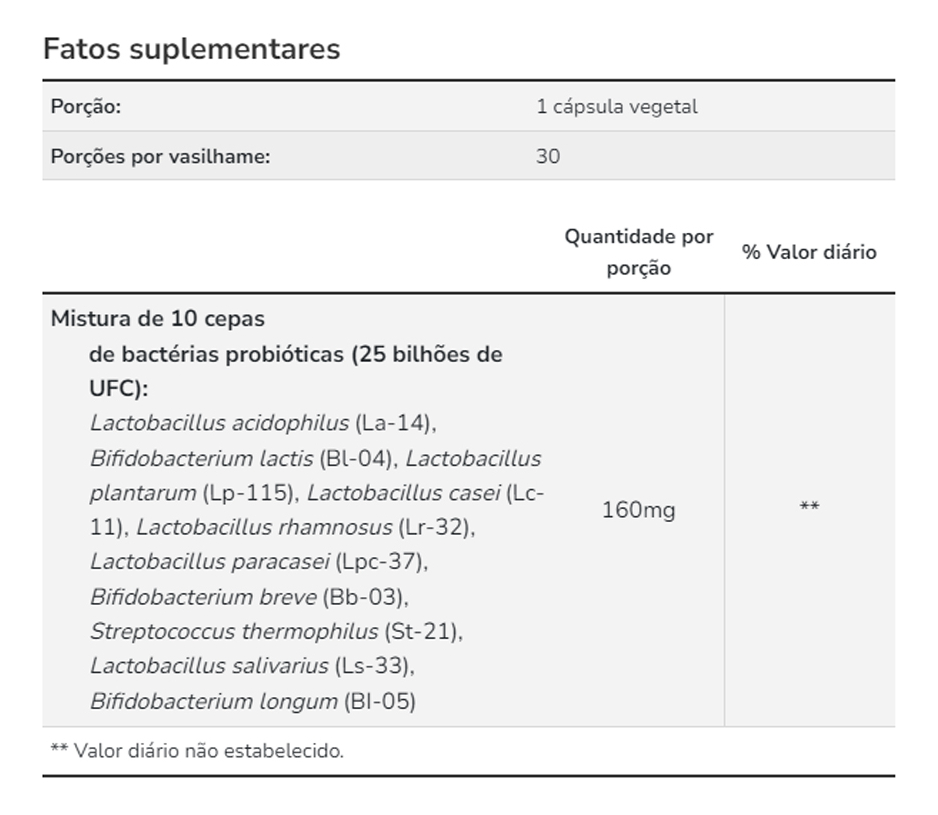Select the "Porção:" row label

(86, 107)
